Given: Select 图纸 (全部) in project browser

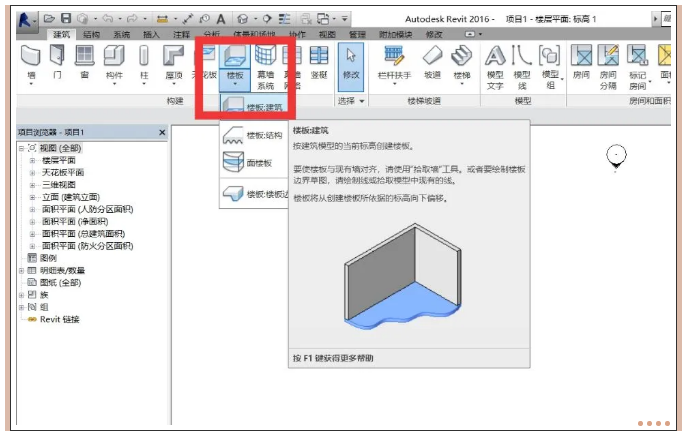Looking at the screenshot, I should coord(60,283).
